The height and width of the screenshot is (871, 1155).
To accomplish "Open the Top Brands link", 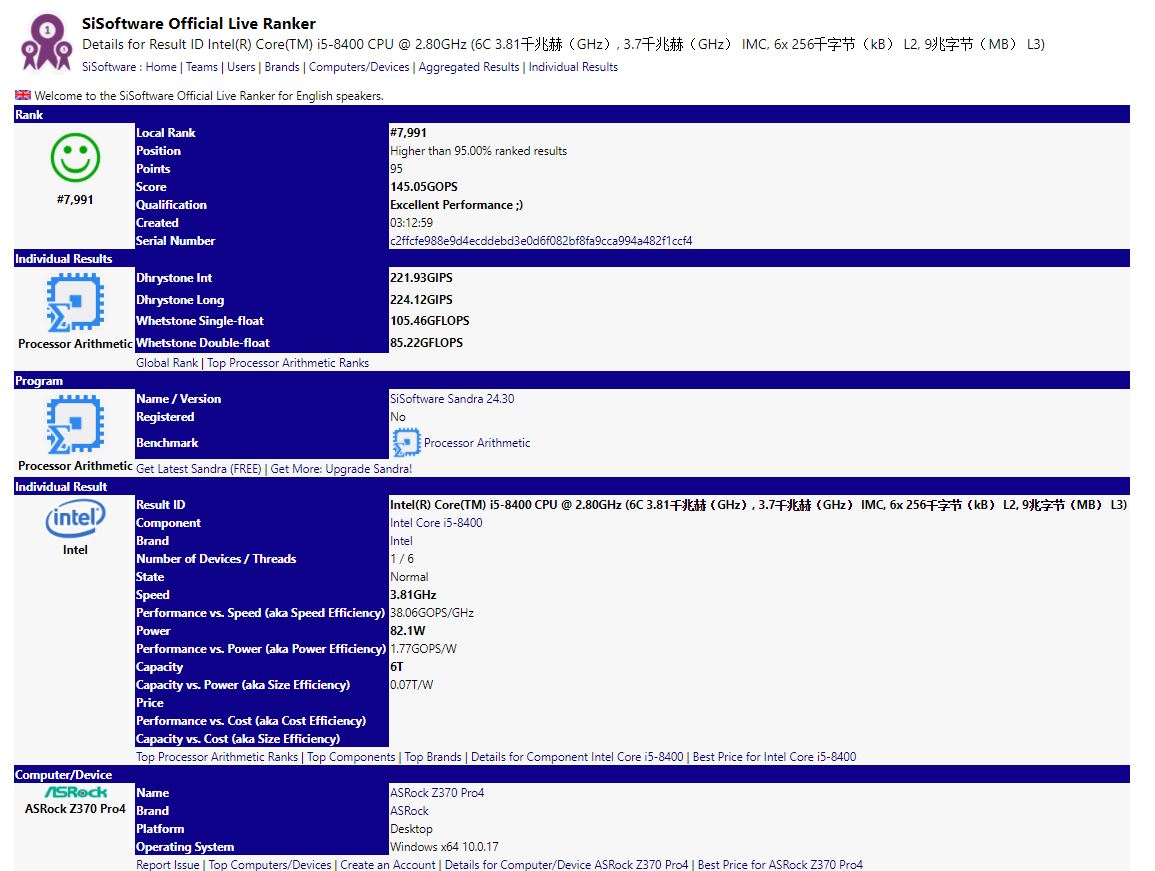I will (433, 757).
